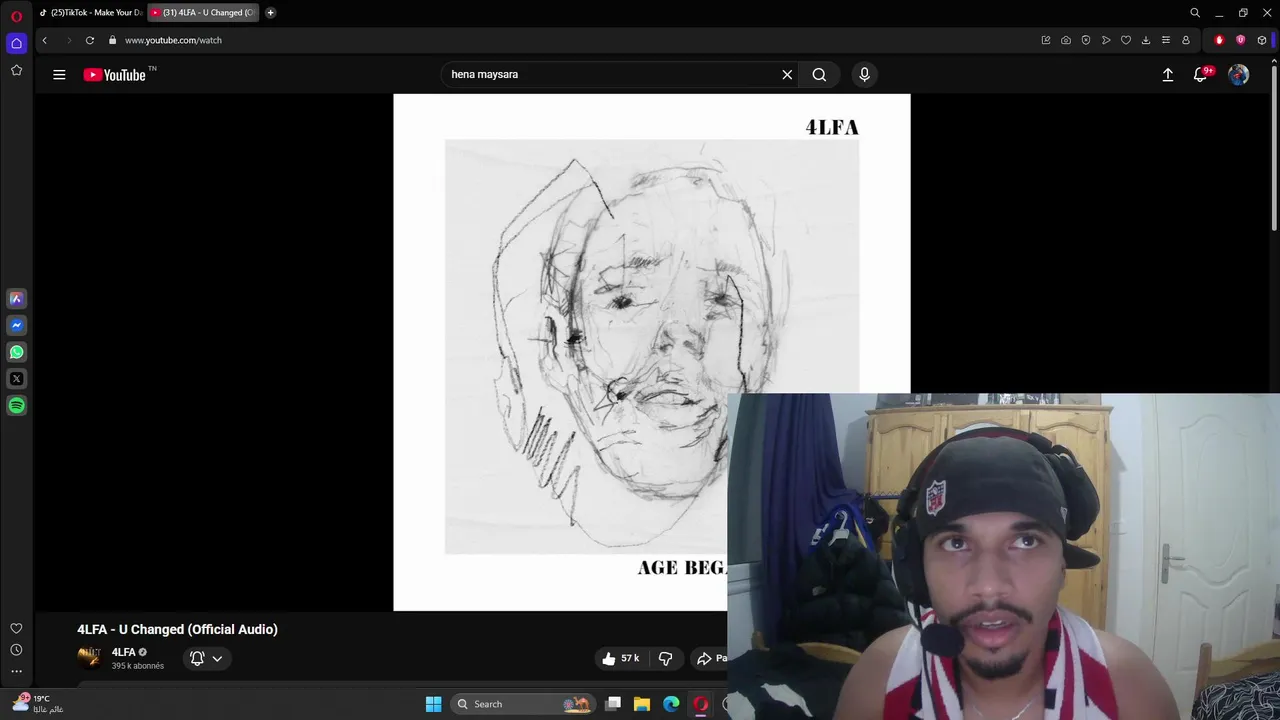1280x720 pixels.
Task: Open the Opera main menu logo
Action: coord(16,16)
